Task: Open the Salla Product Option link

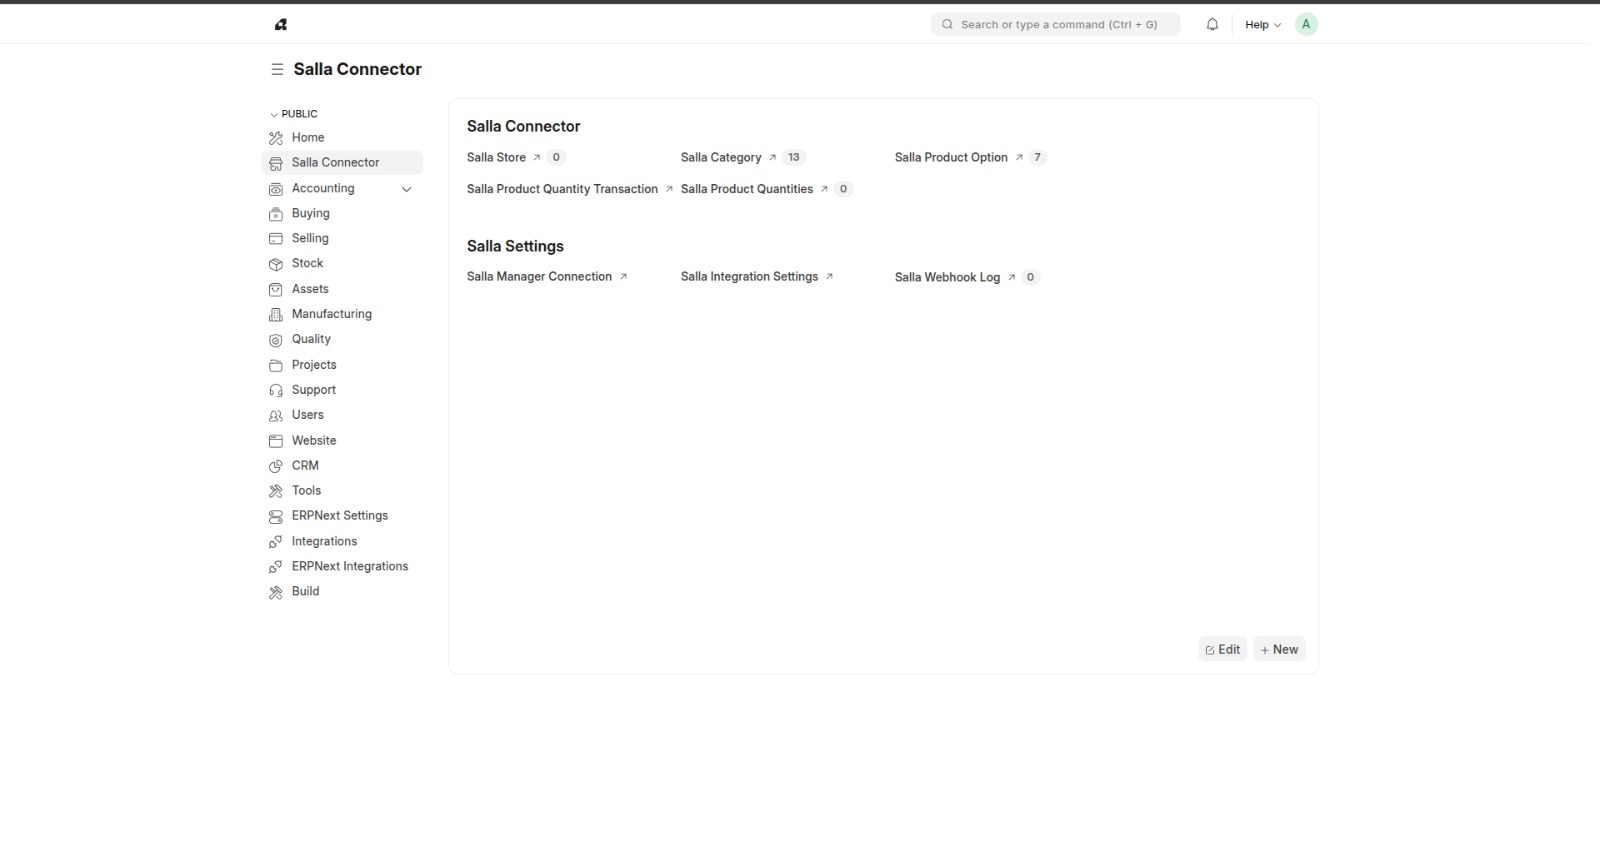Action: [x=951, y=157]
